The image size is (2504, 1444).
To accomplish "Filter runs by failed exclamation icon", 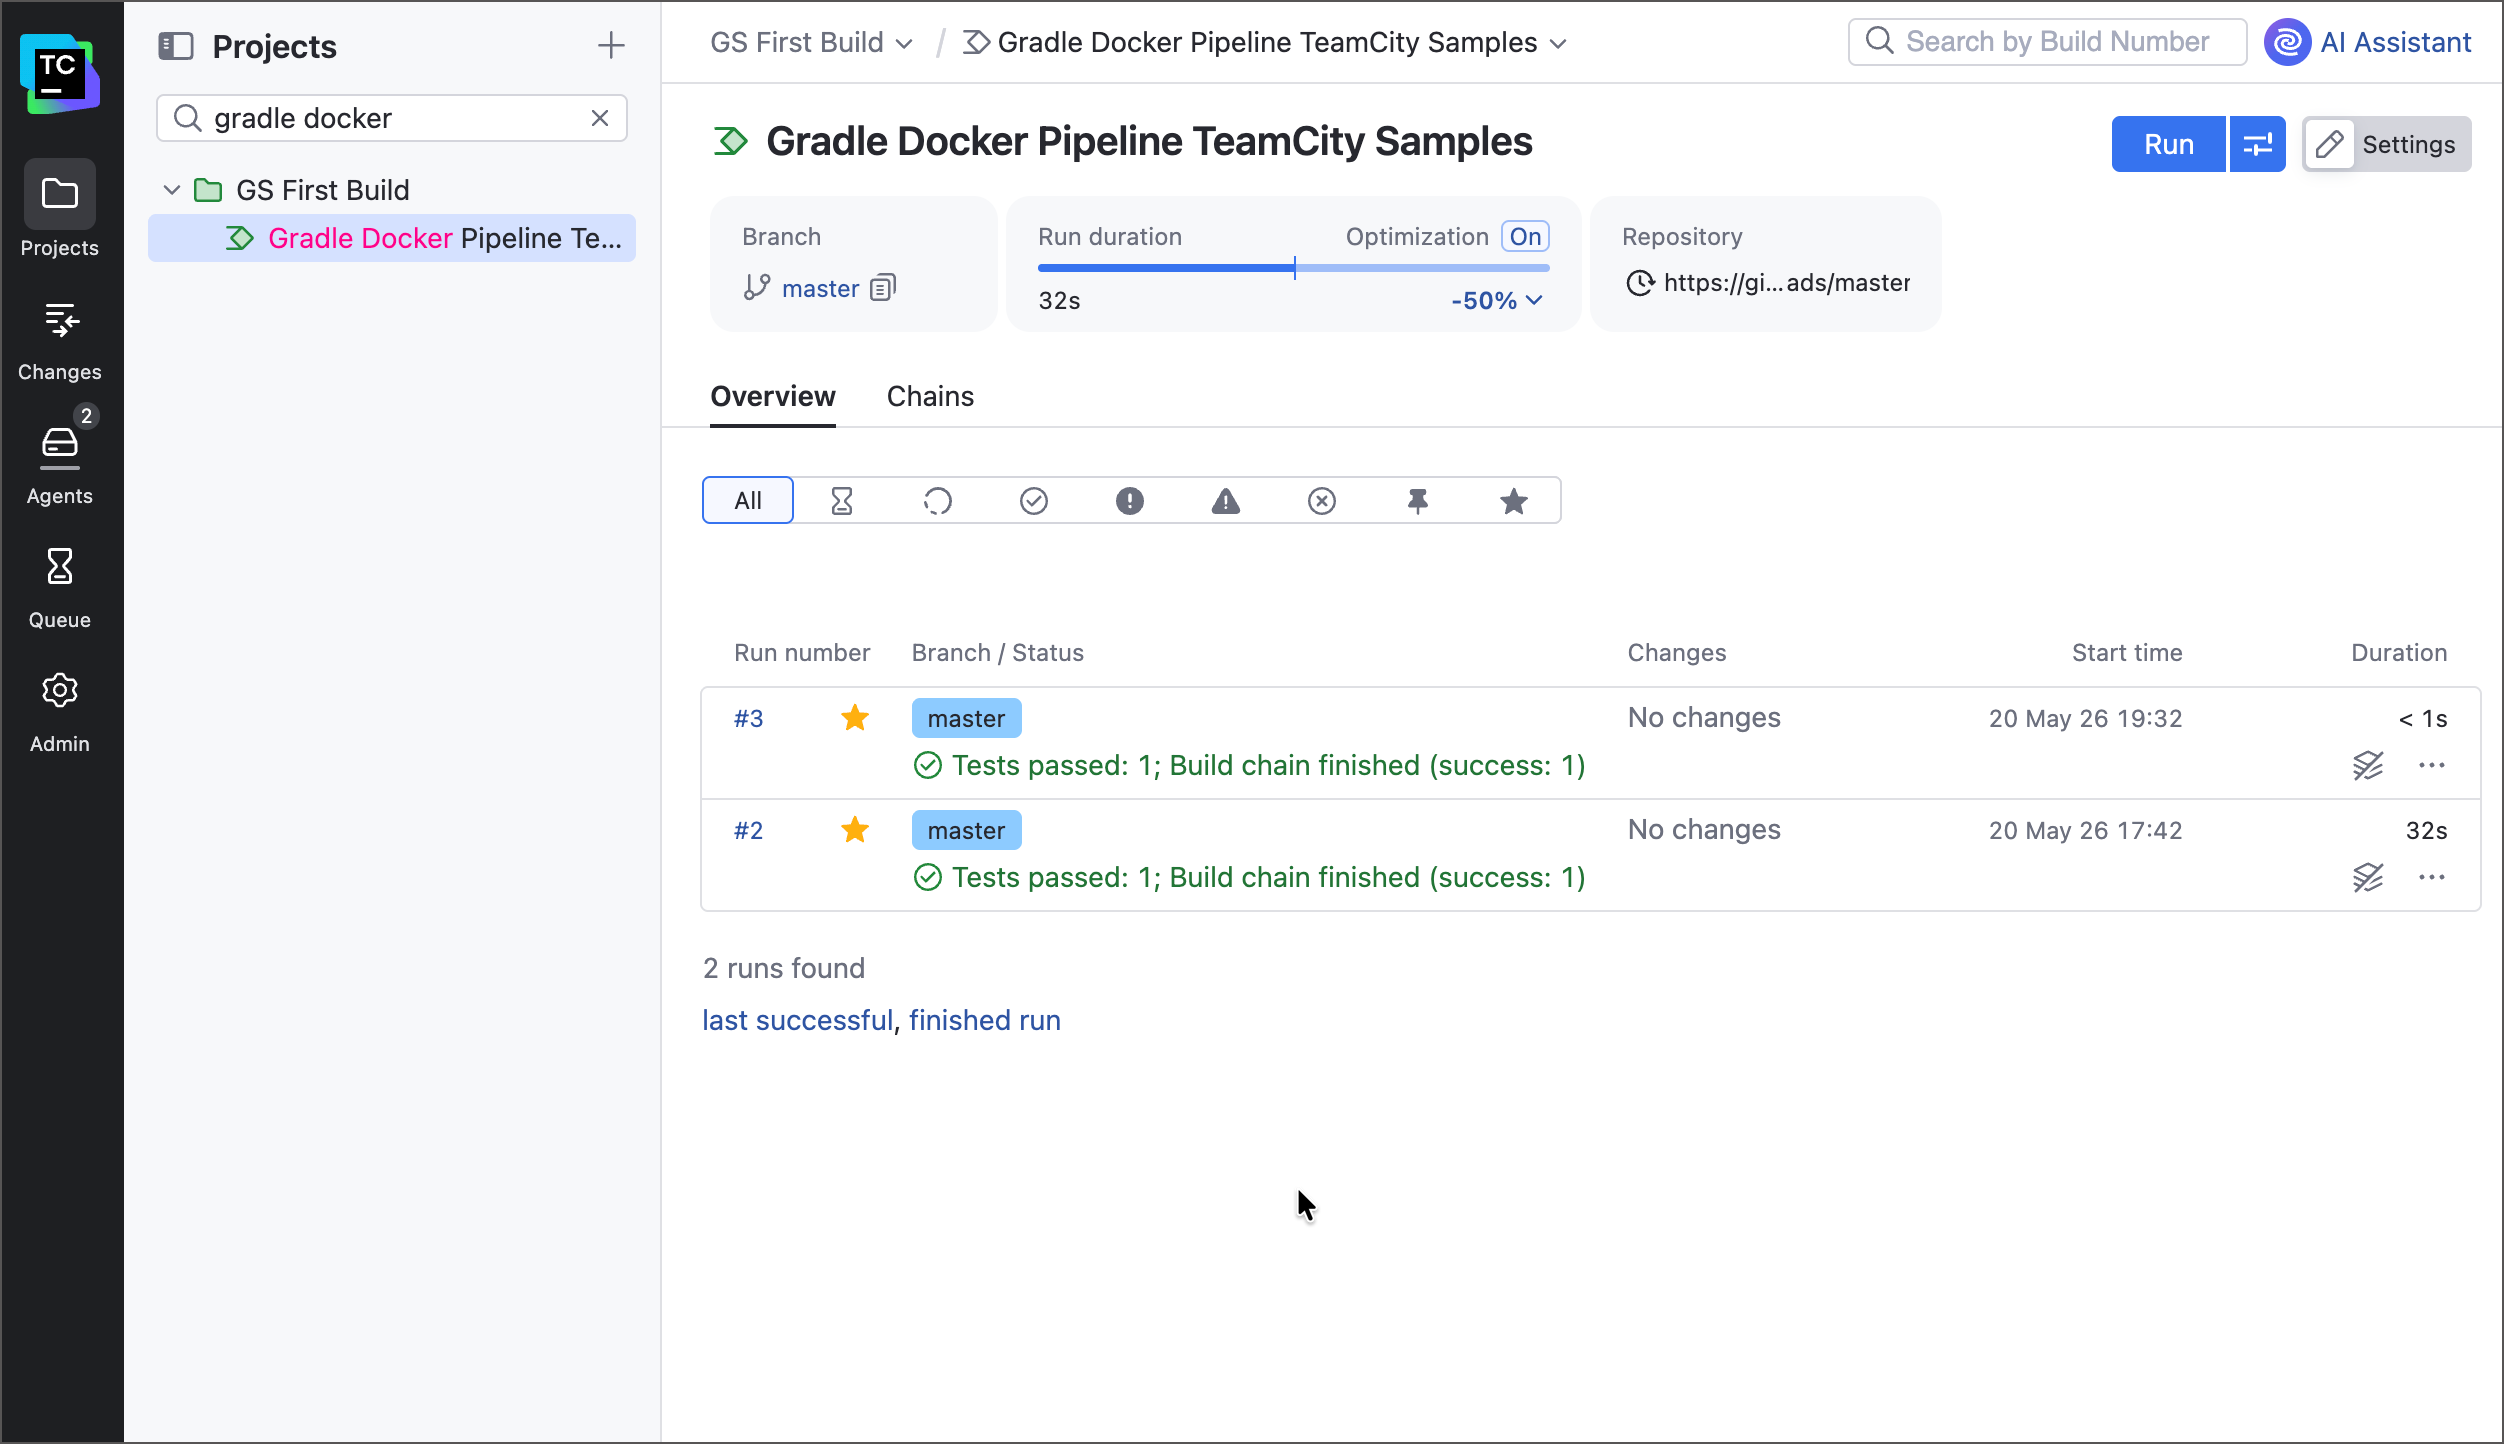I will click(x=1130, y=500).
